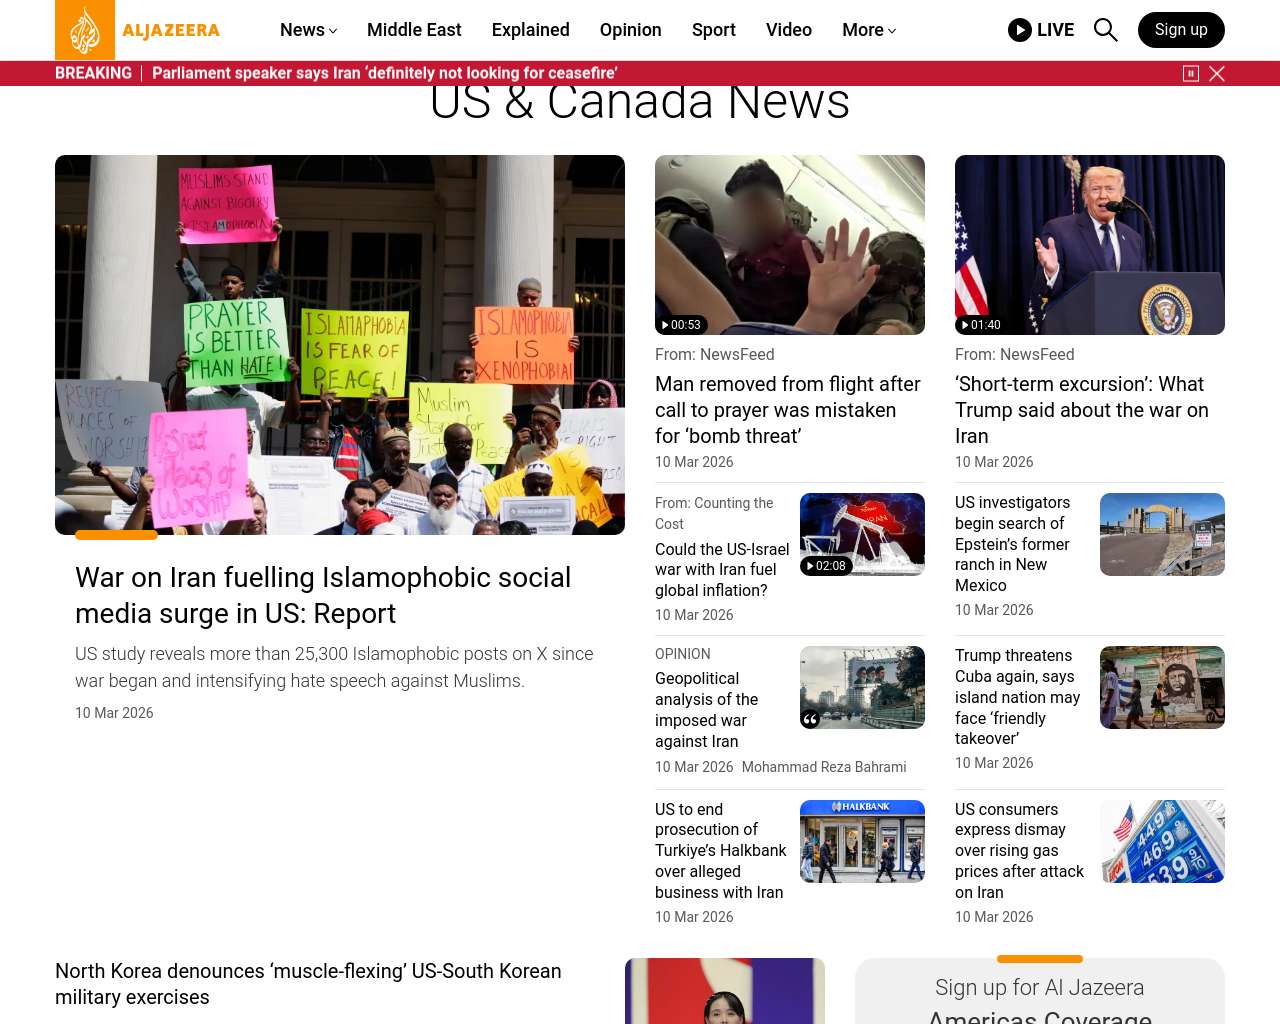Open the Islamophobic social media surge headline

323,595
